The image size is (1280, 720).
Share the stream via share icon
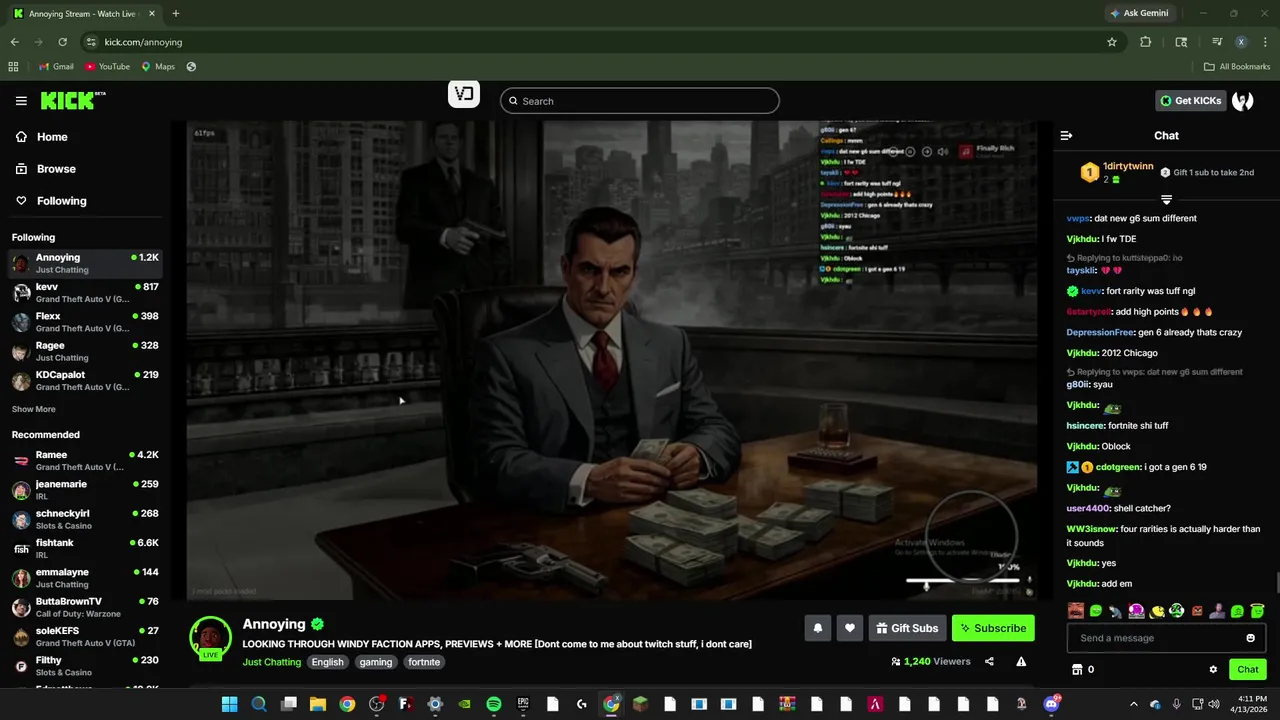[x=989, y=661]
